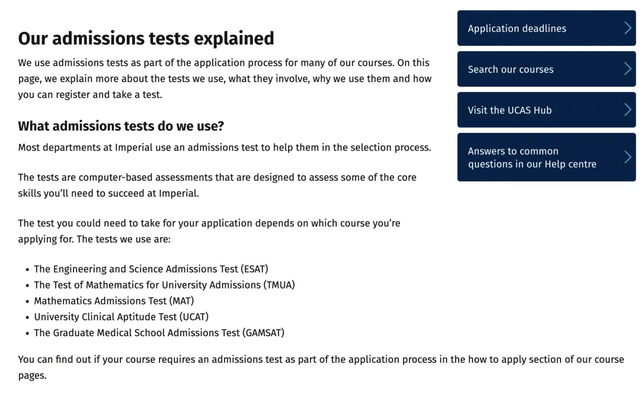Click the Mathematics Admissions Test (MAT) list item
Image resolution: width=640 pixels, height=396 pixels.
(x=114, y=301)
